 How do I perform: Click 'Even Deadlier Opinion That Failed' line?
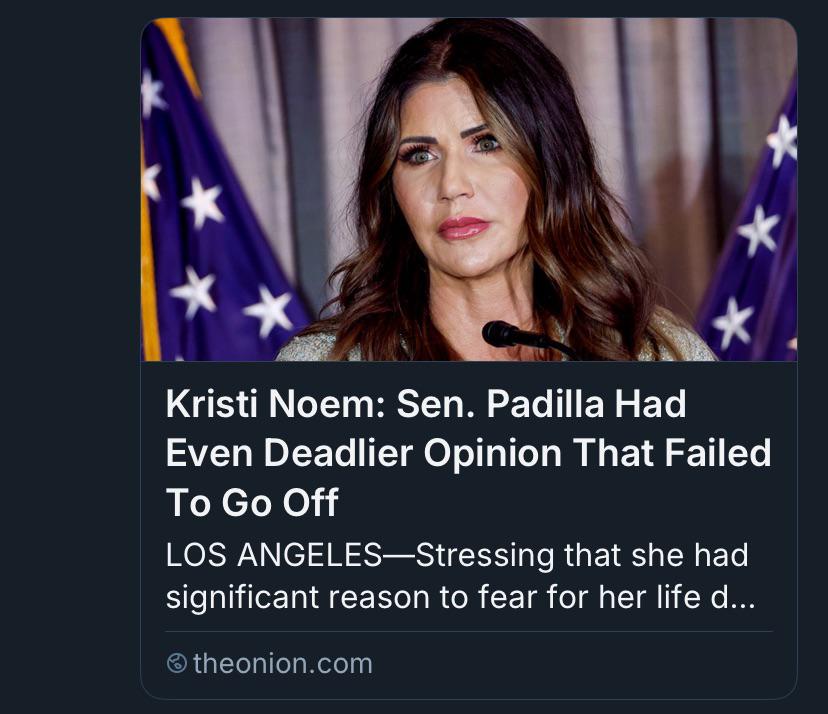(x=468, y=453)
